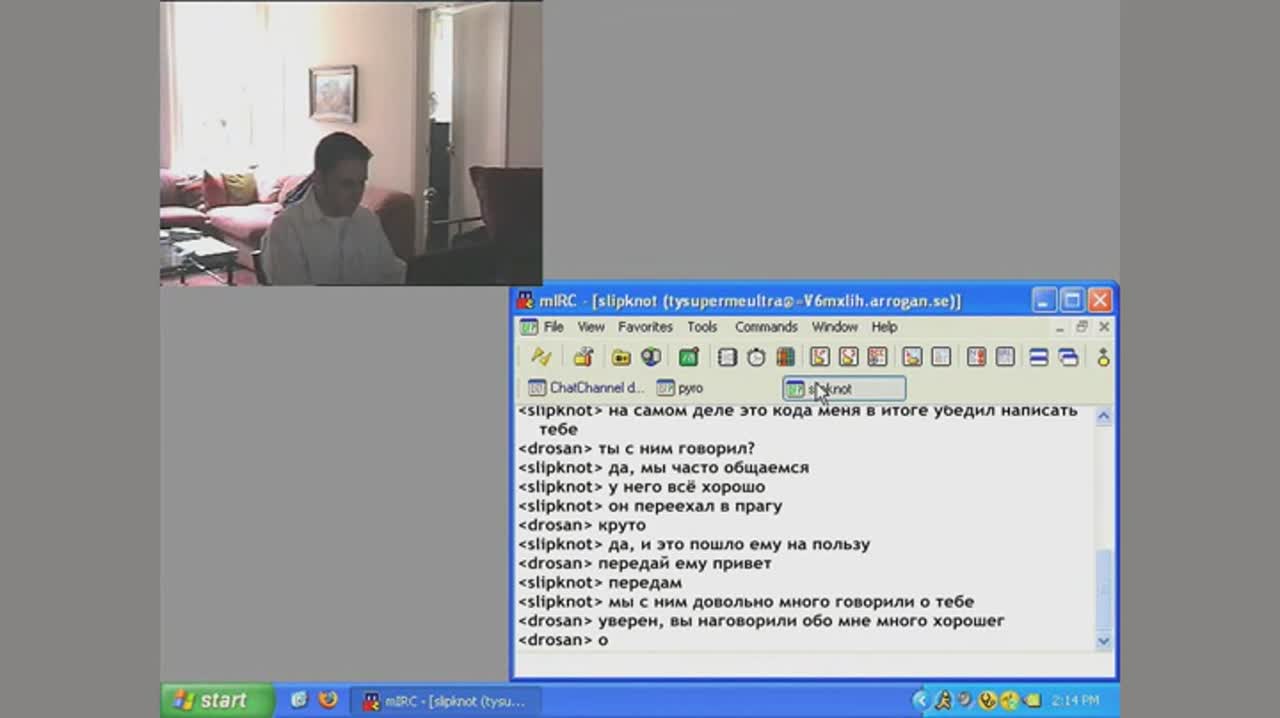Click the Cascade Windows icon

1068,357
